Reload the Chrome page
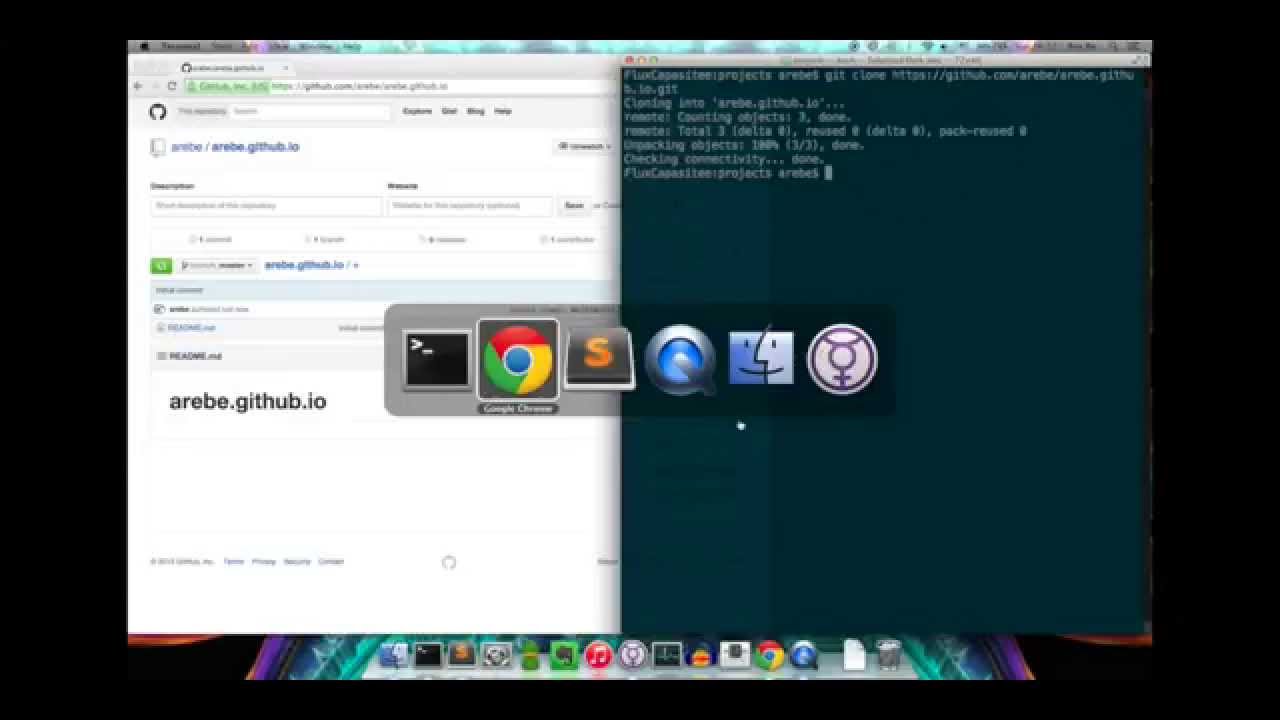Screen dimensions: 1280x720 pyautogui.click(x=172, y=86)
